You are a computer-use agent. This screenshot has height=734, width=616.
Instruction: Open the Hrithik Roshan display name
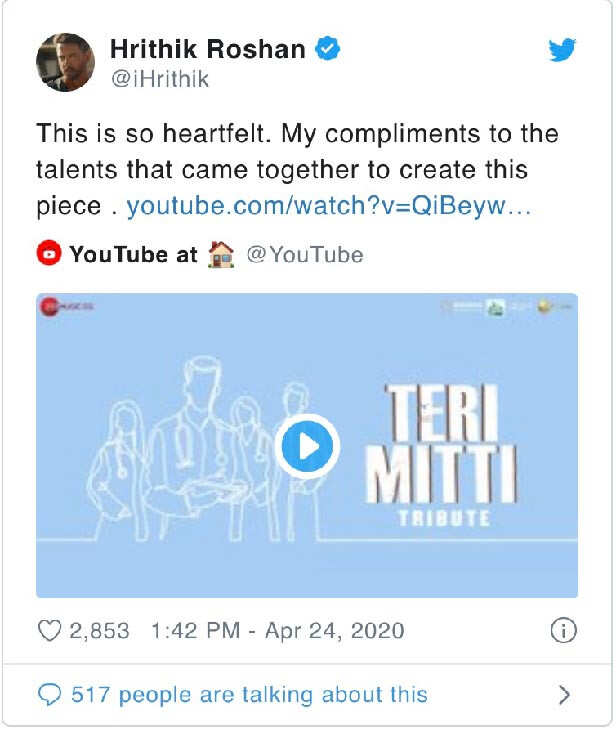coord(207,48)
